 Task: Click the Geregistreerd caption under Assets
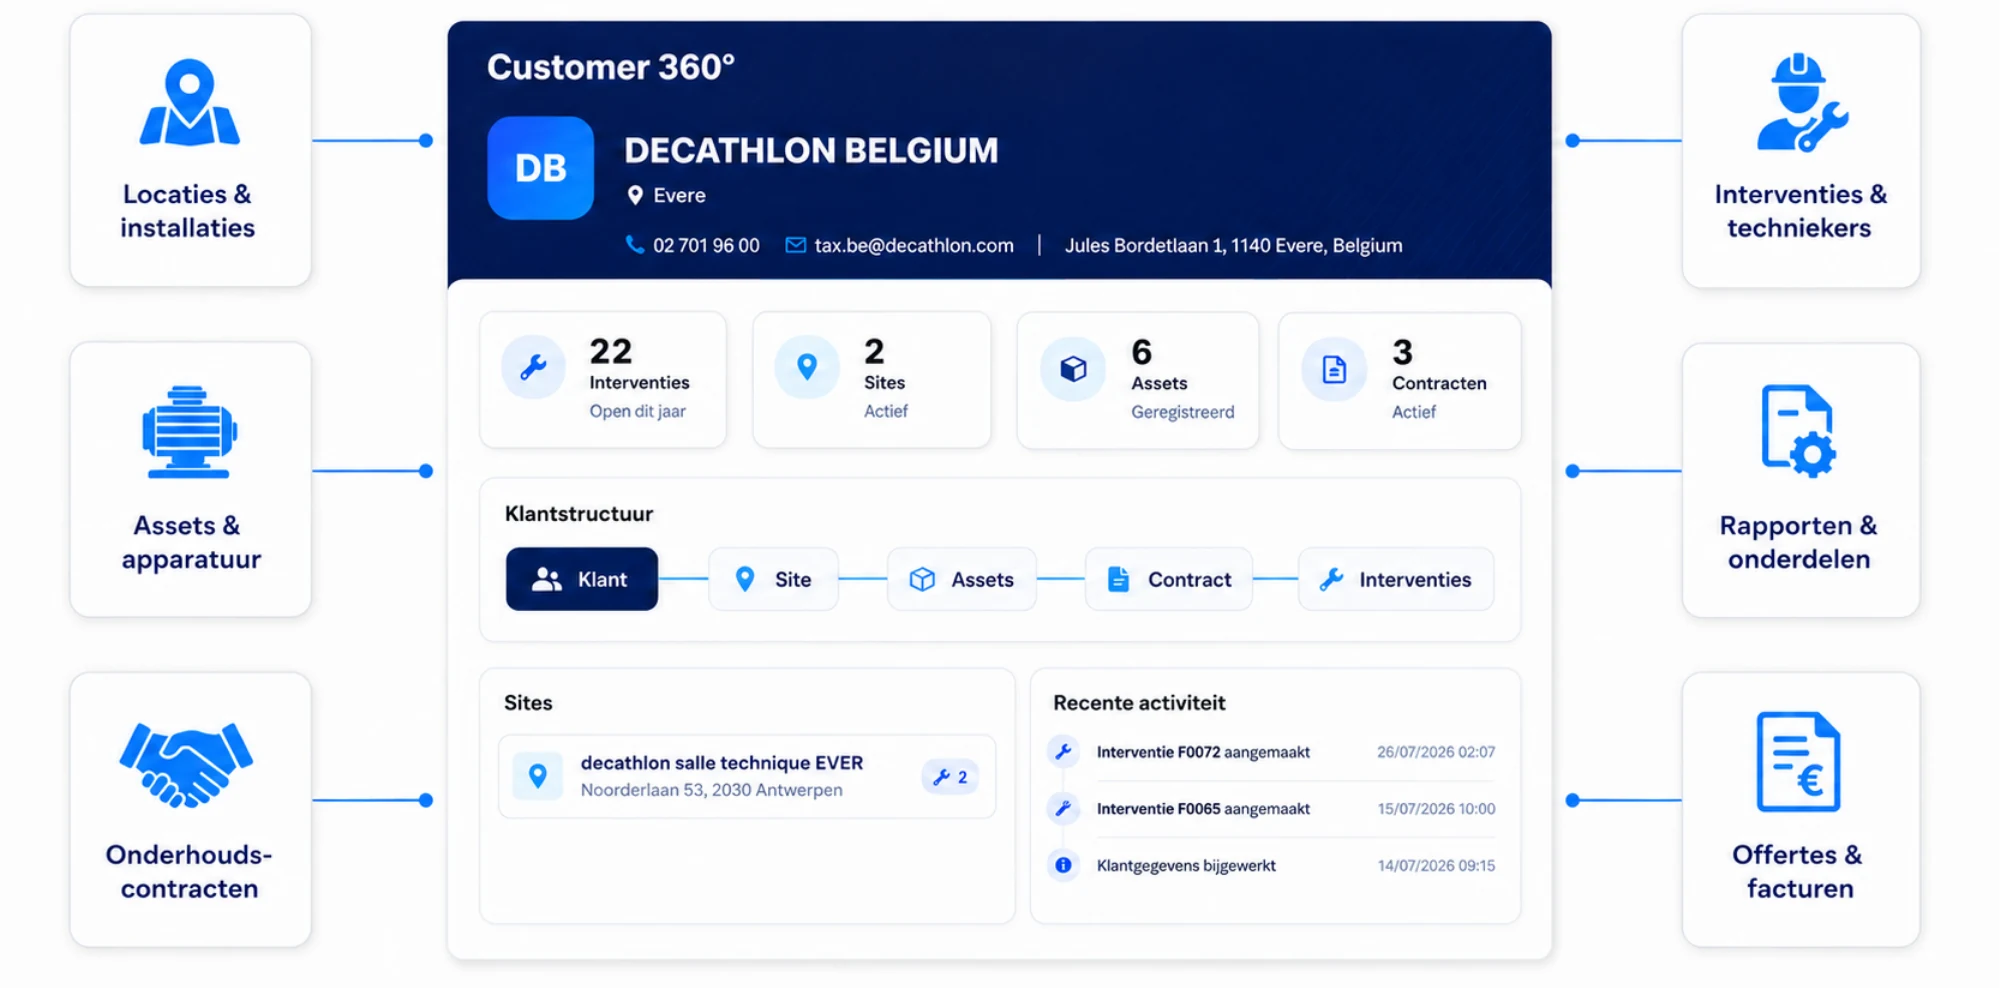1183,412
